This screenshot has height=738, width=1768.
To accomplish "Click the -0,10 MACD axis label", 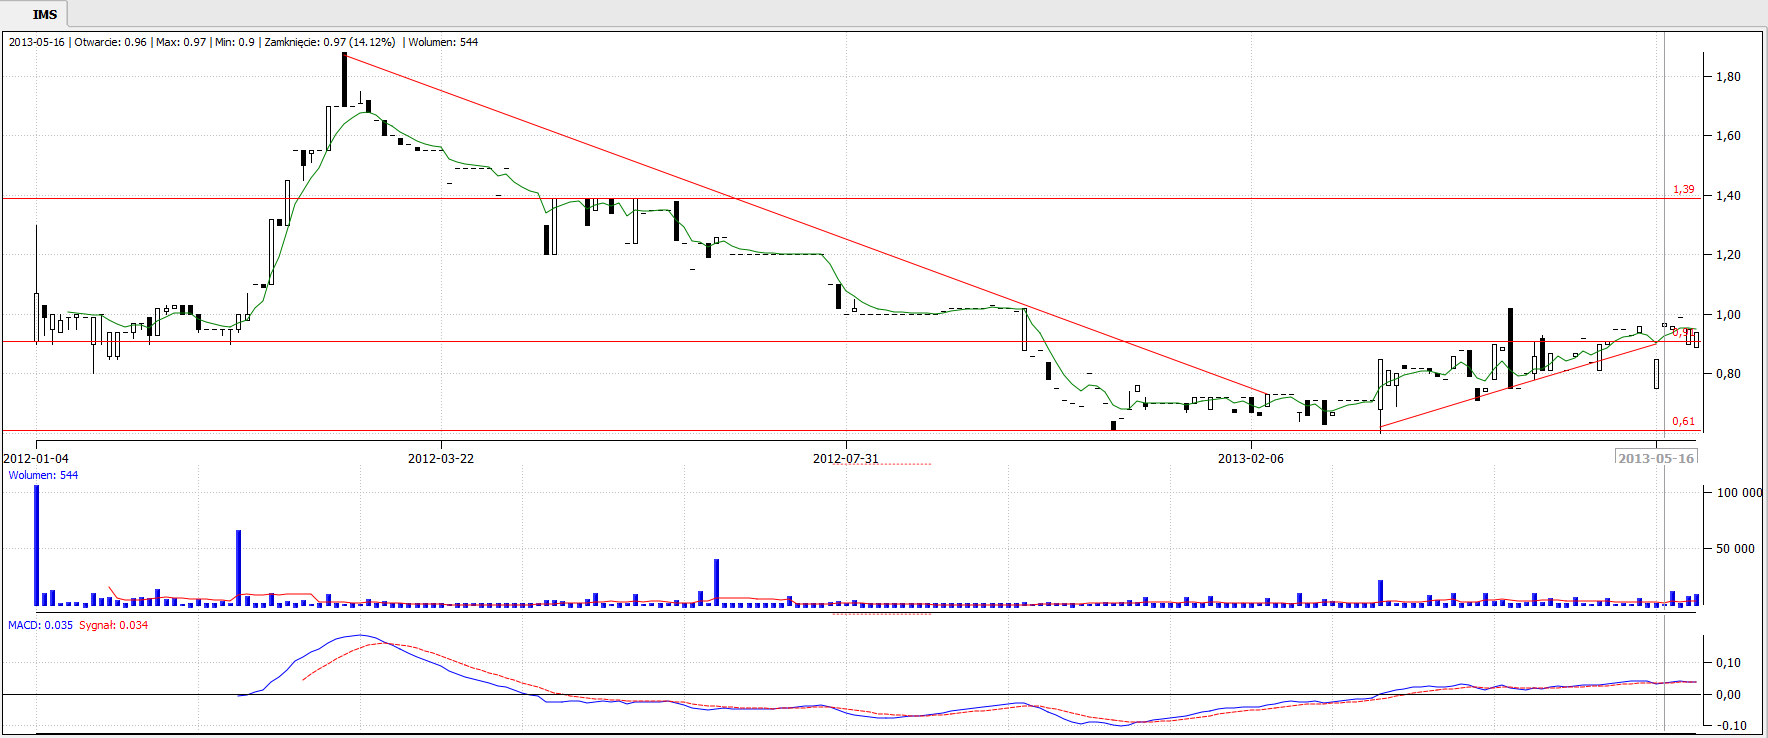I will [1730, 726].
